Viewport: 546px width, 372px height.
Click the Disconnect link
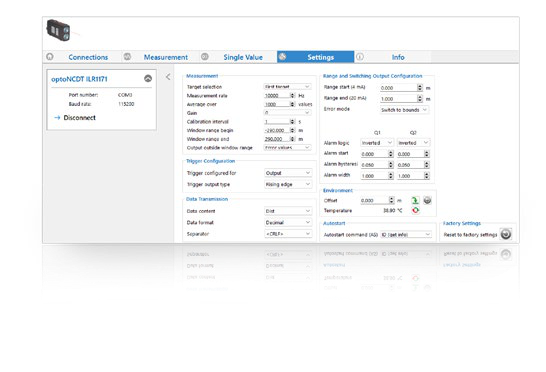pyautogui.click(x=79, y=118)
